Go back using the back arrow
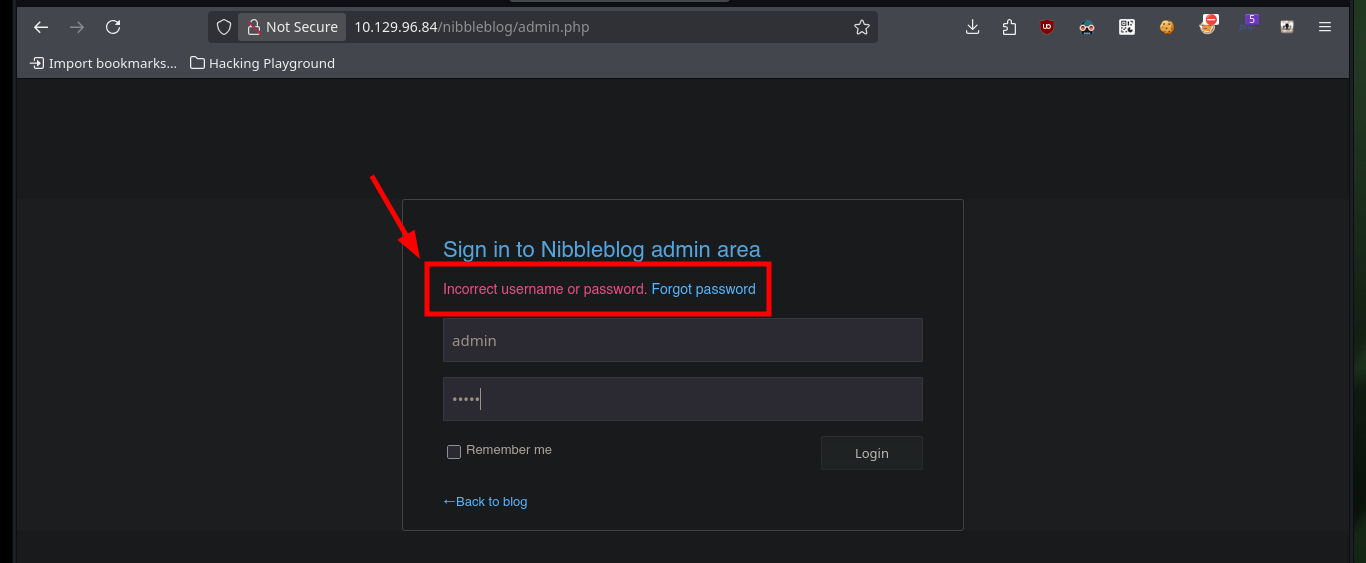Viewport: 1366px width, 563px height. [x=41, y=27]
